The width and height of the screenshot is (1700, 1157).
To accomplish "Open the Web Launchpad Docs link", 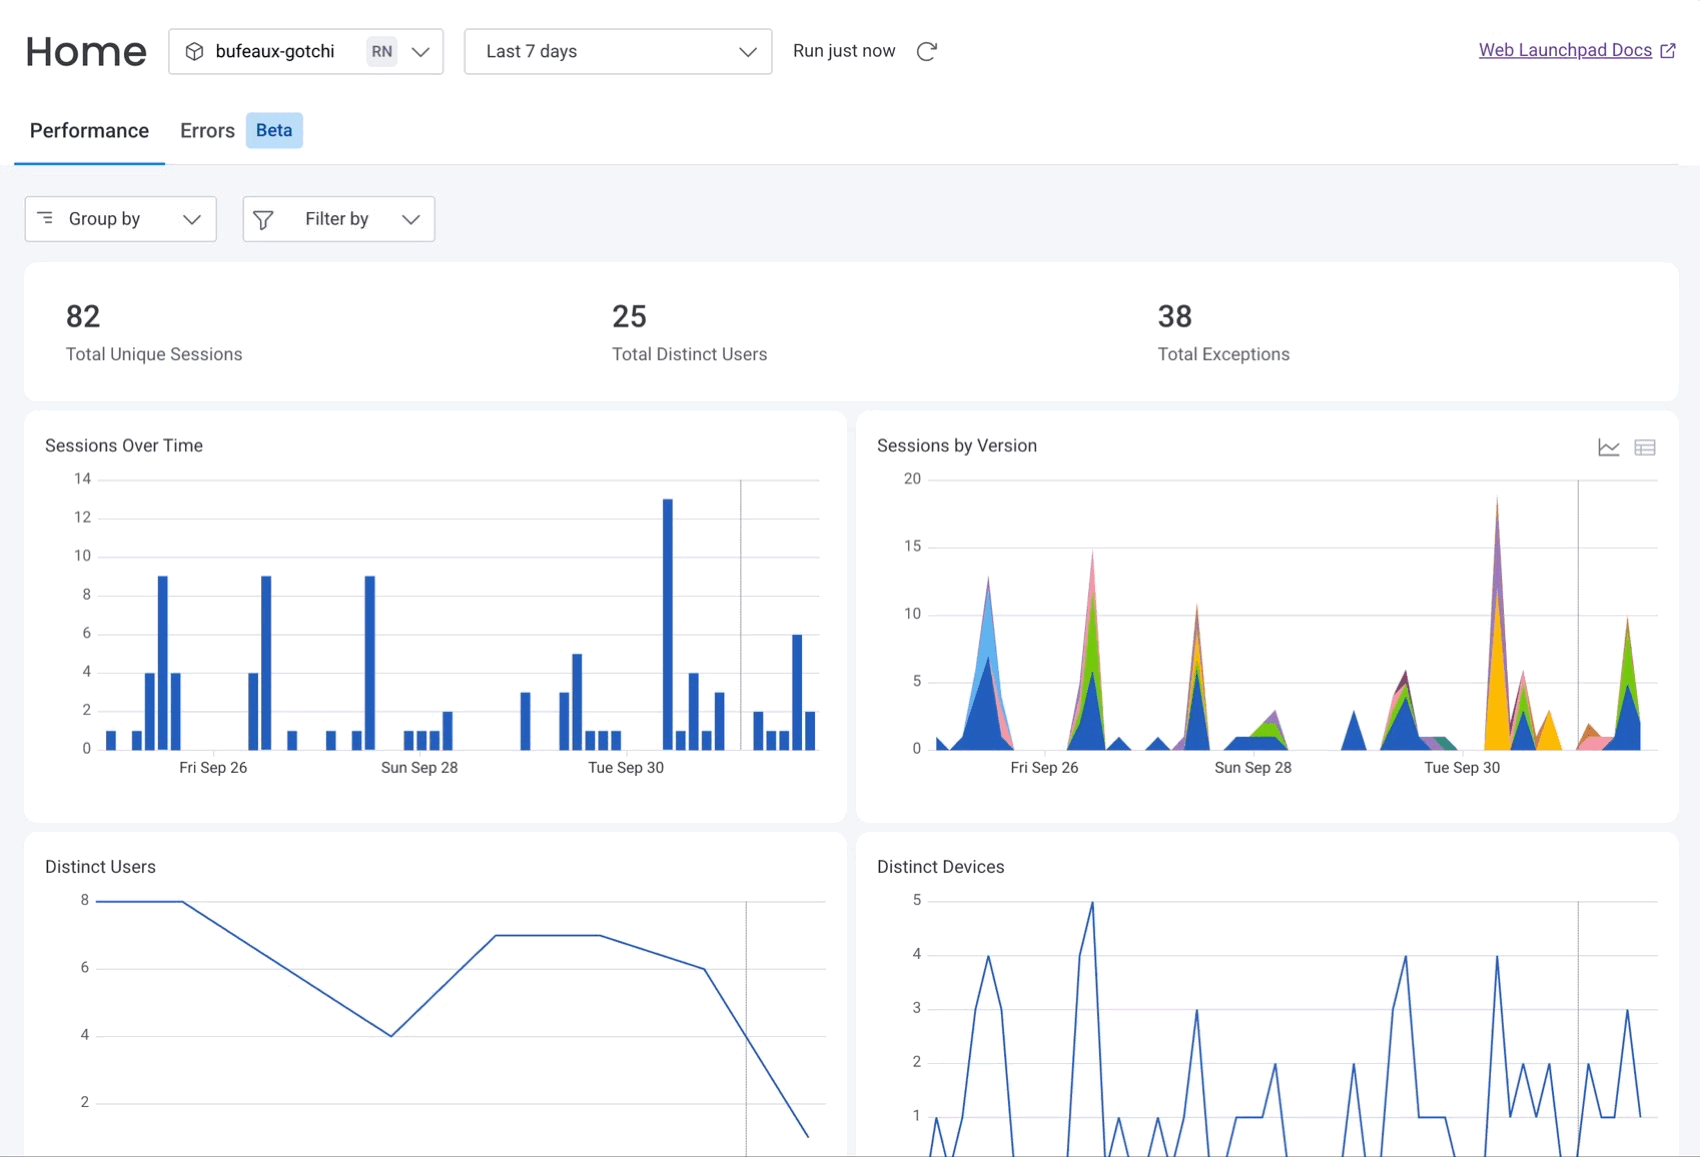I will click(x=1564, y=50).
